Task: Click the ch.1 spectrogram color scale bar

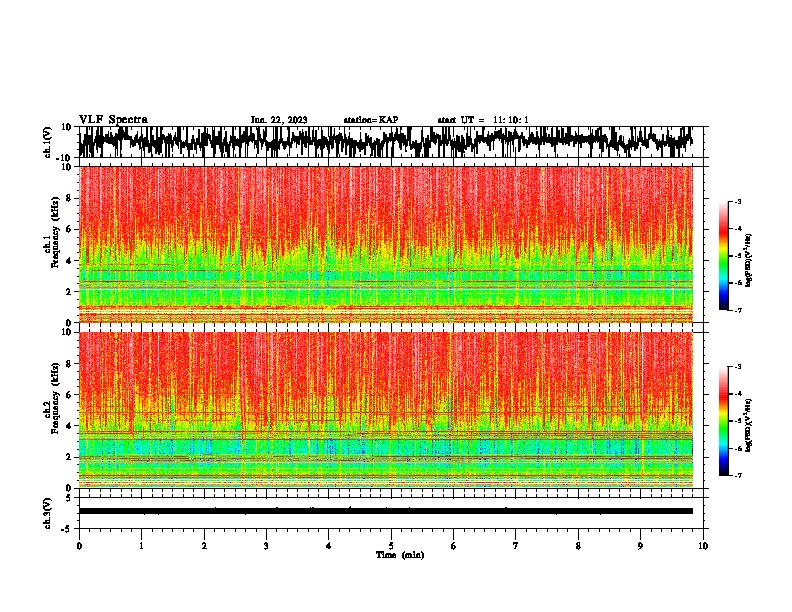Action: pyautogui.click(x=723, y=256)
